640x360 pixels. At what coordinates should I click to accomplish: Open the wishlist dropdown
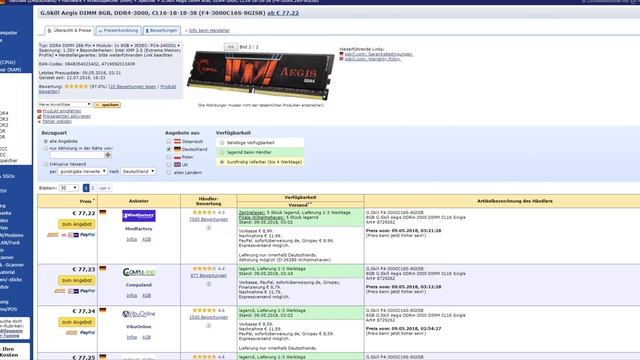pos(65,105)
